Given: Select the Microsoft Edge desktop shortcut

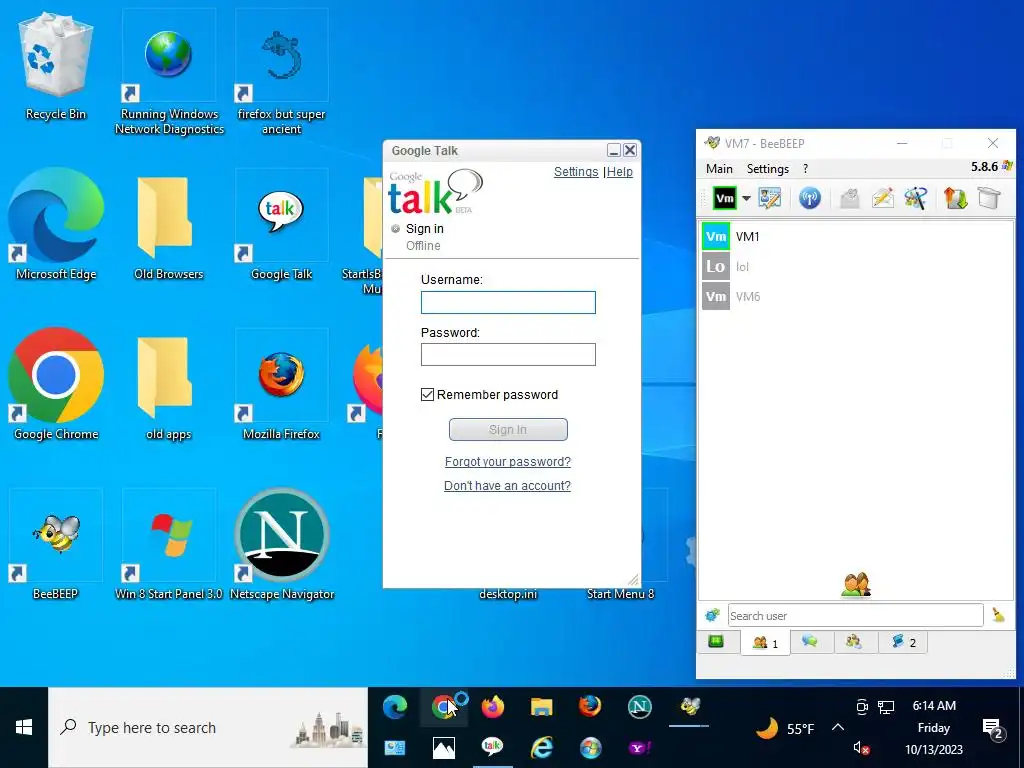Looking at the screenshot, I should 56,225.
